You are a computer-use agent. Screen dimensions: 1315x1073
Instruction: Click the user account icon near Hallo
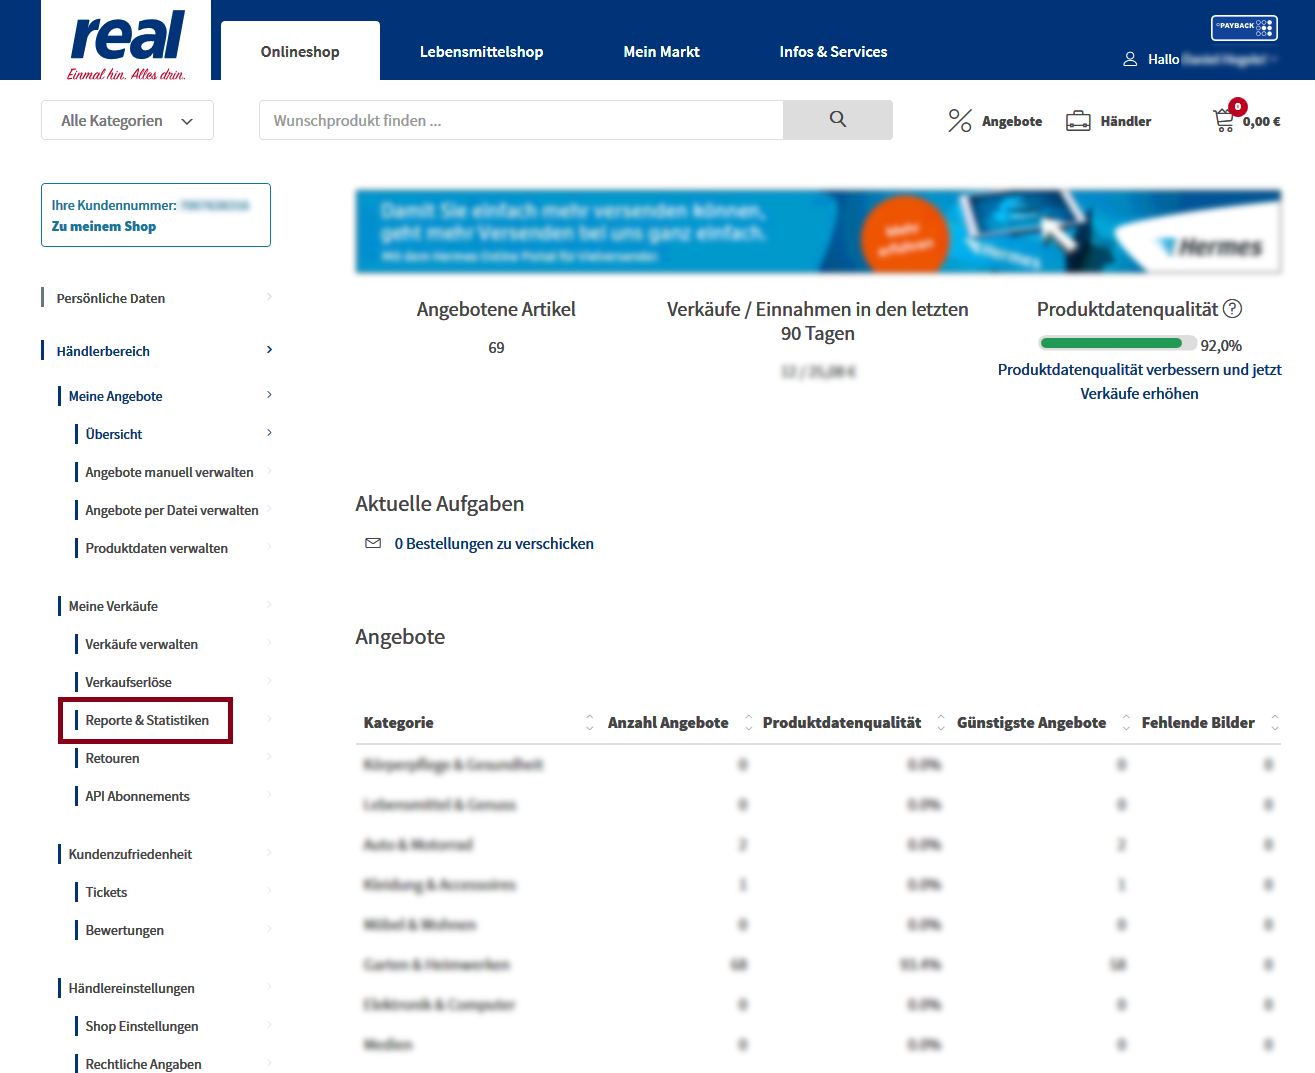pos(1130,59)
